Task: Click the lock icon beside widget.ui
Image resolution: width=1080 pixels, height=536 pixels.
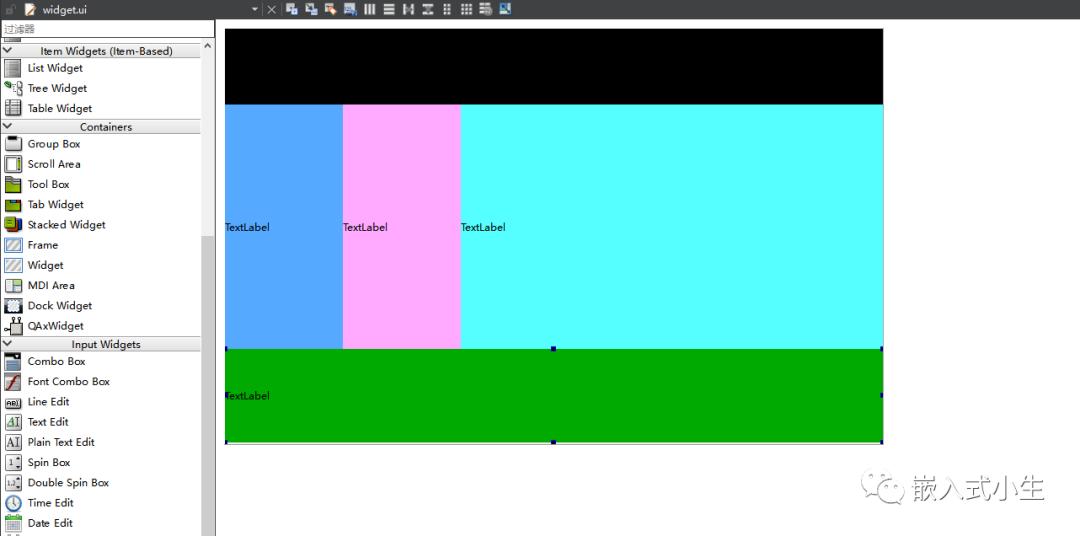Action: 10,10
